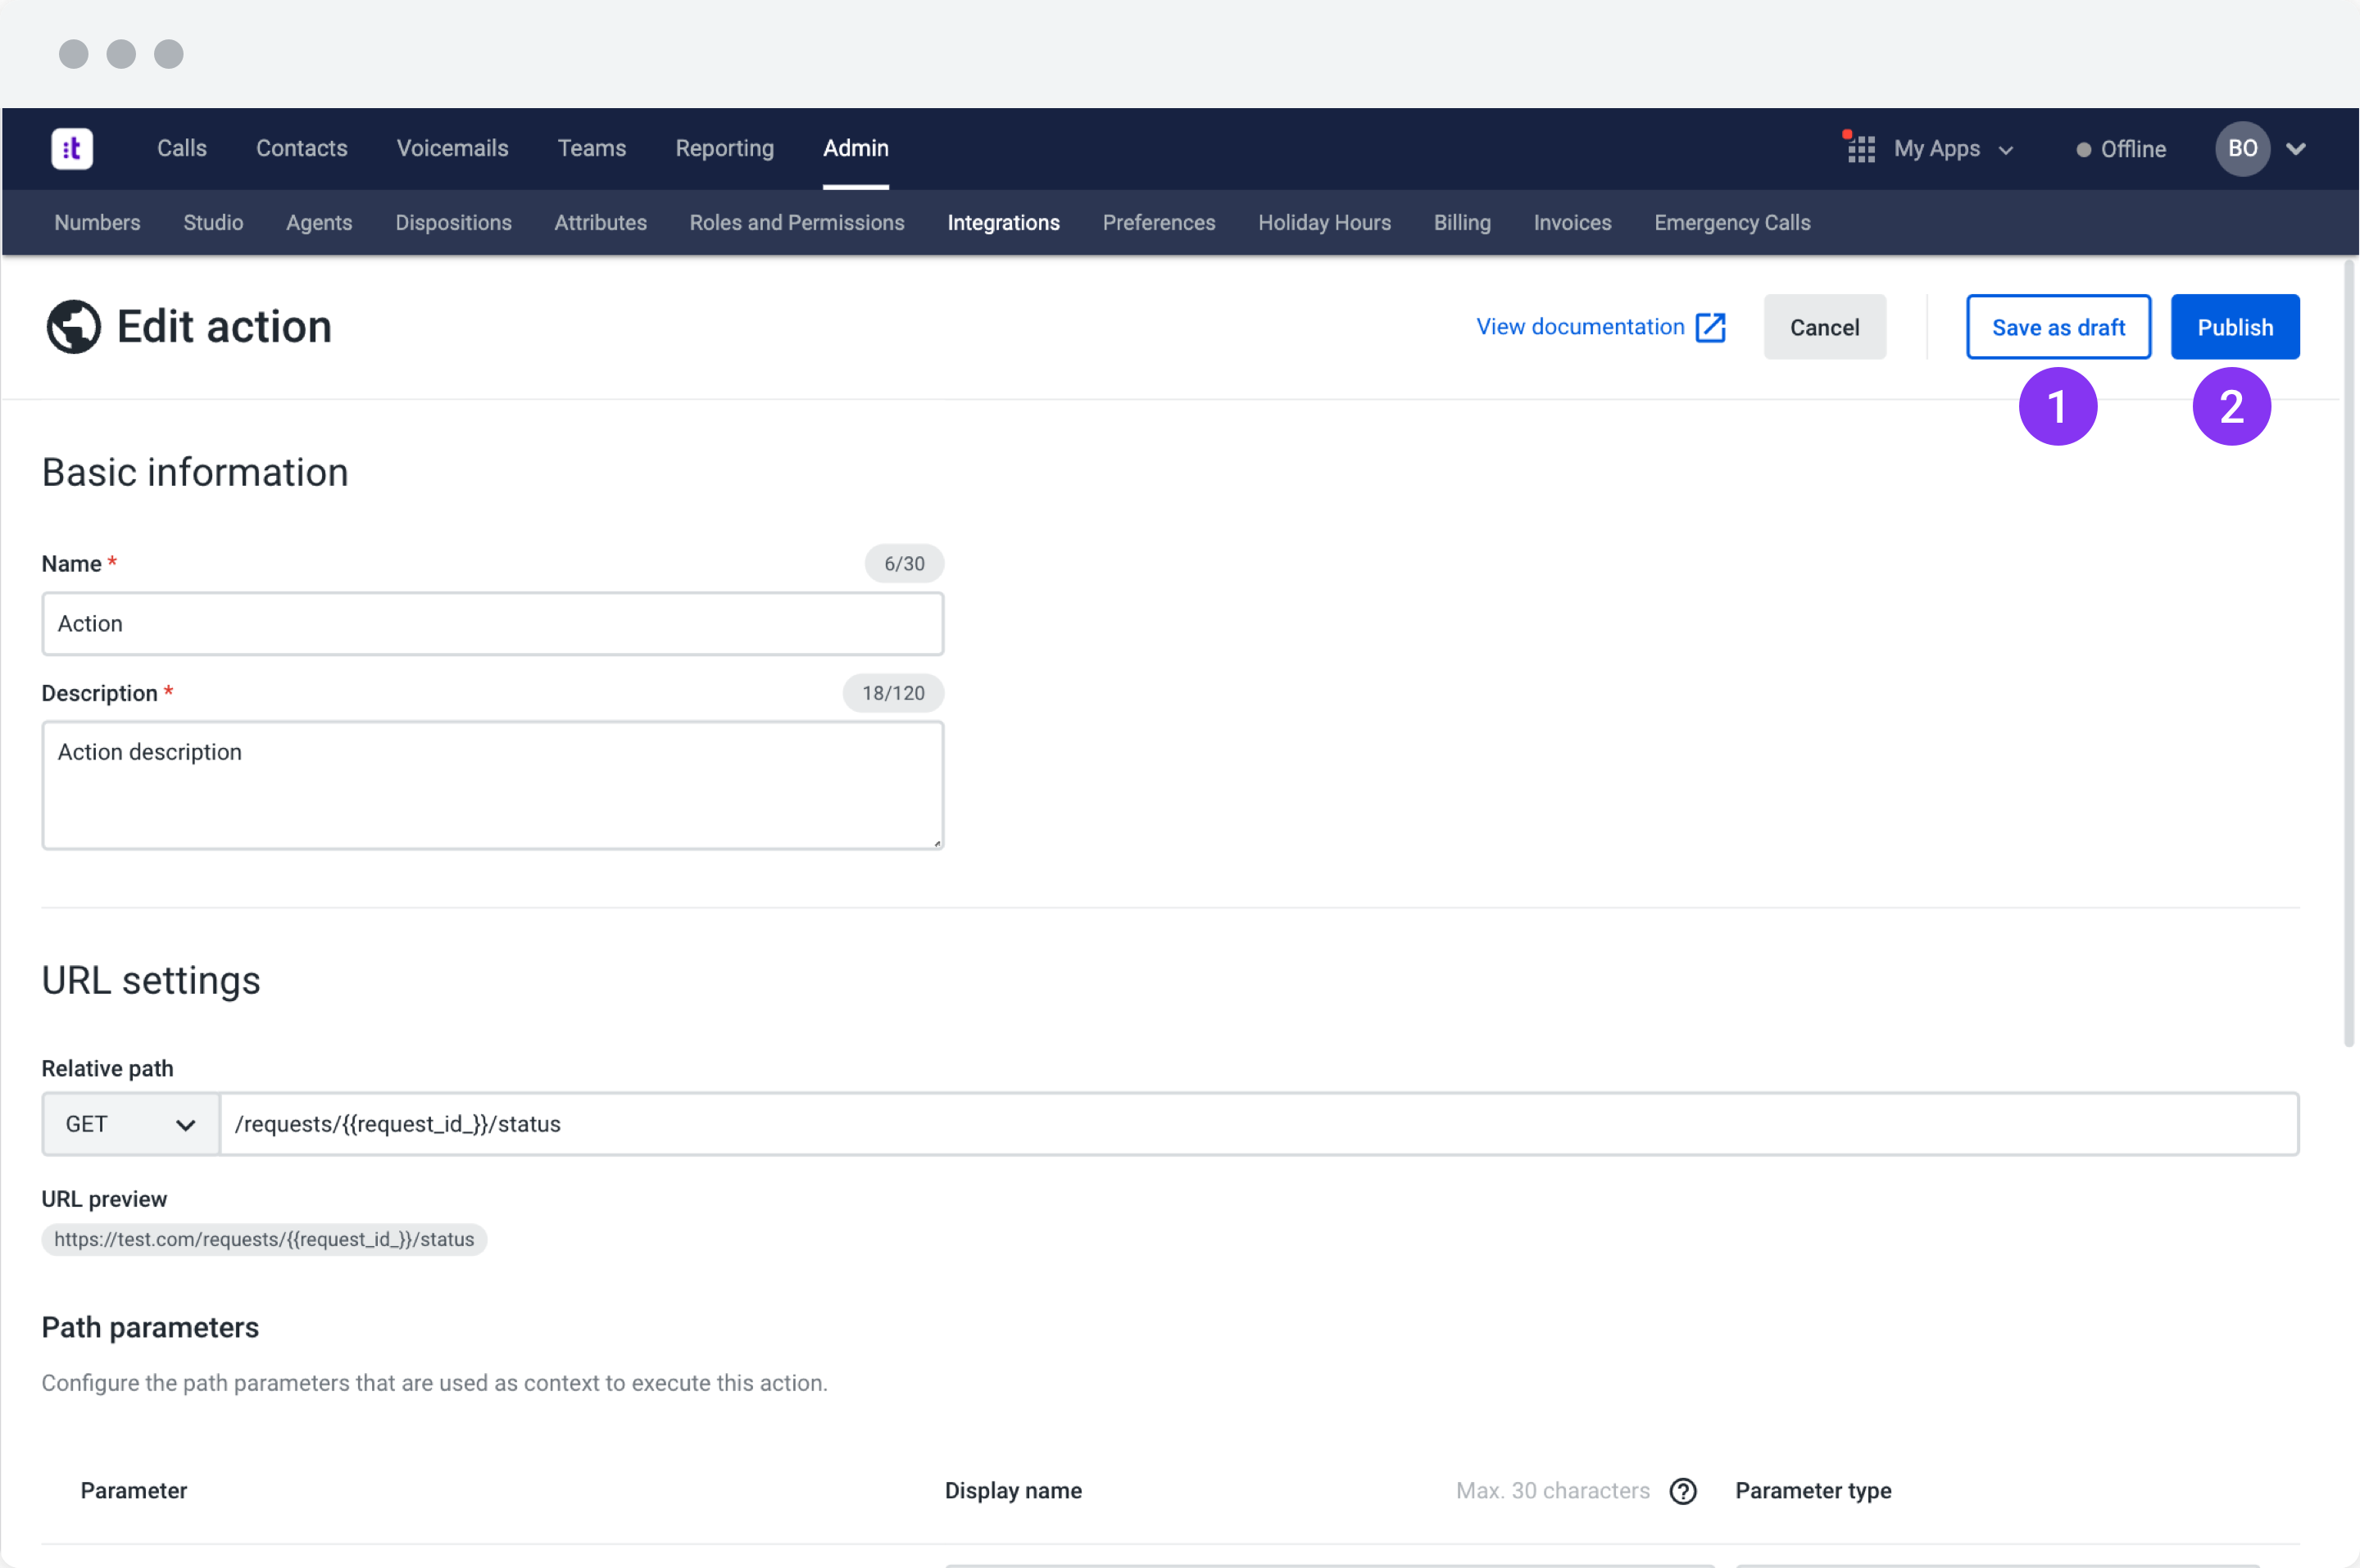Screen dimensions: 2360x1568
Task: Click the Name input field
Action: click(492, 624)
